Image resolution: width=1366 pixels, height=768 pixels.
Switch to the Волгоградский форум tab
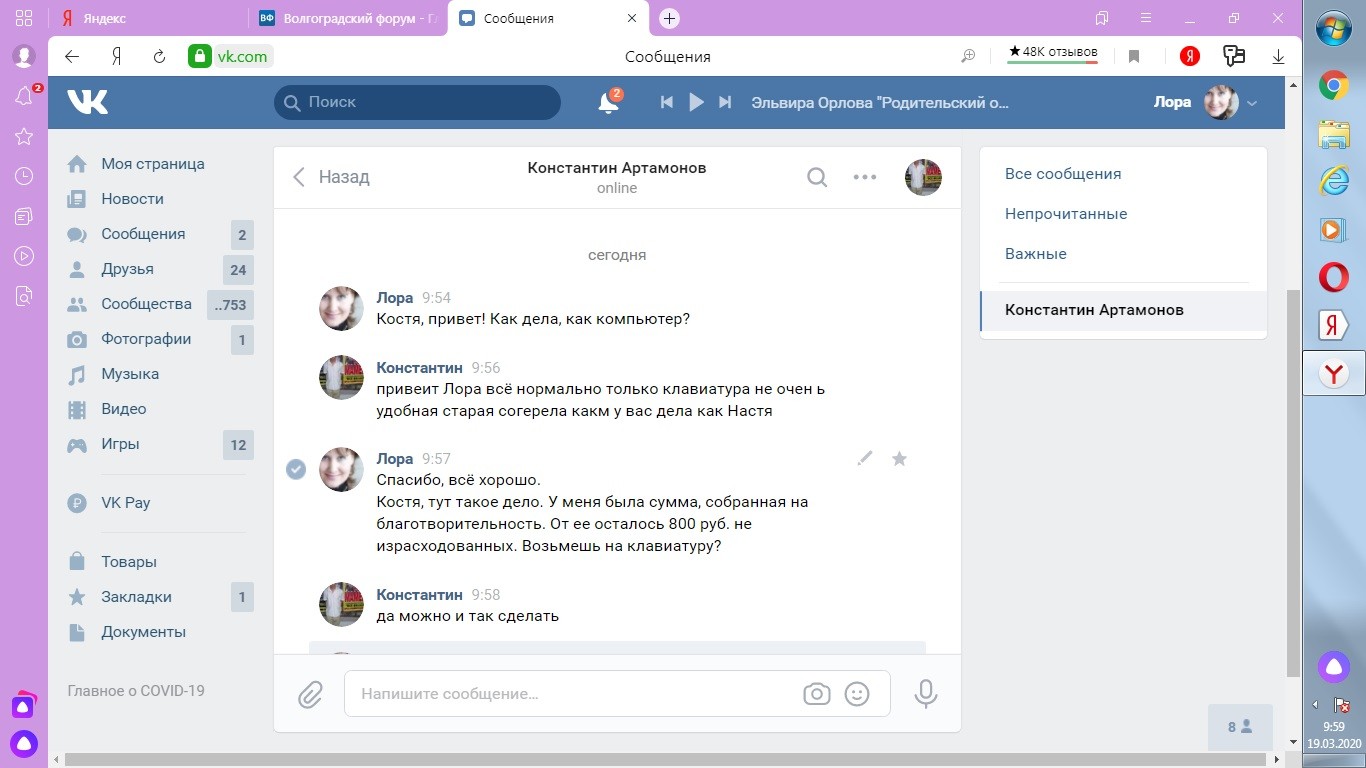348,18
